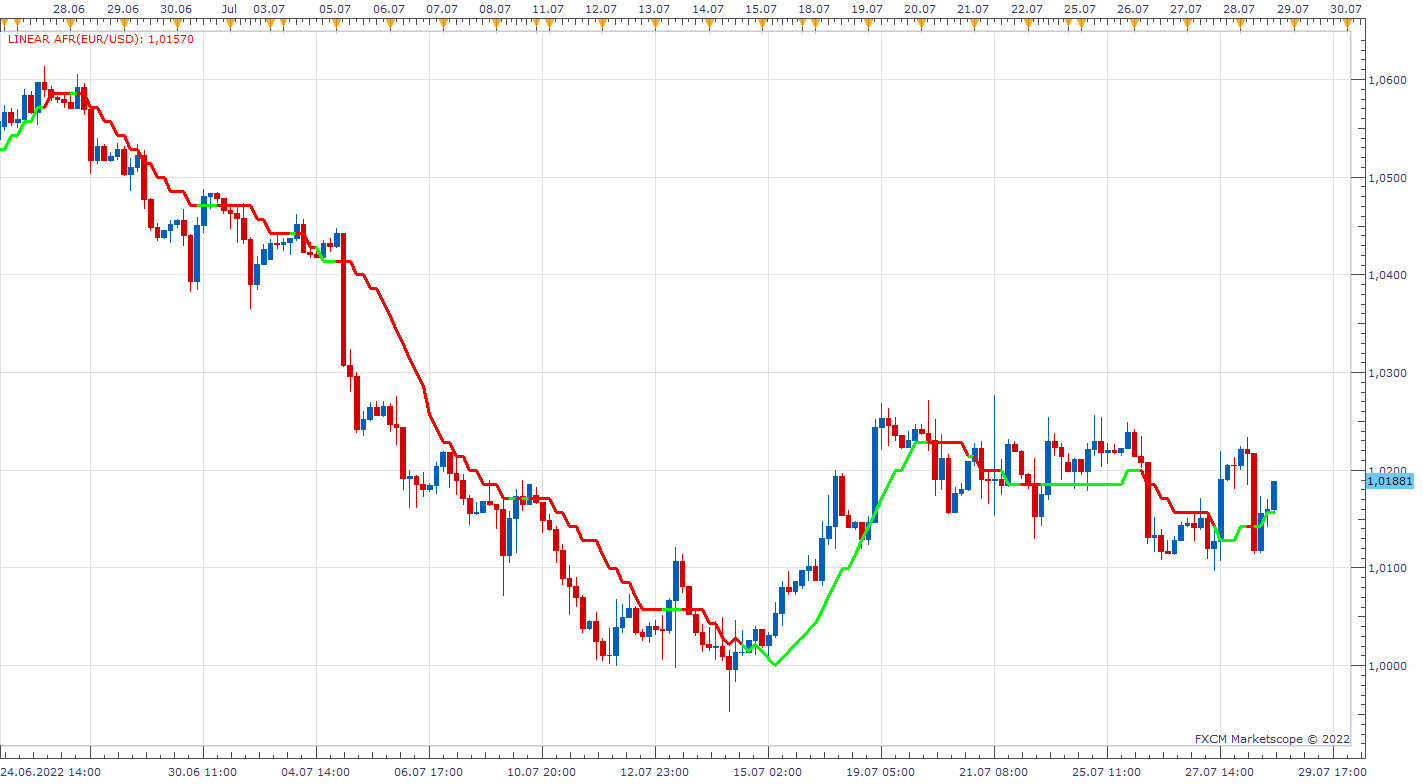The height and width of the screenshot is (784, 1423).
Task: Click the 24.06.2022 14:00 time label
Action: [51, 772]
